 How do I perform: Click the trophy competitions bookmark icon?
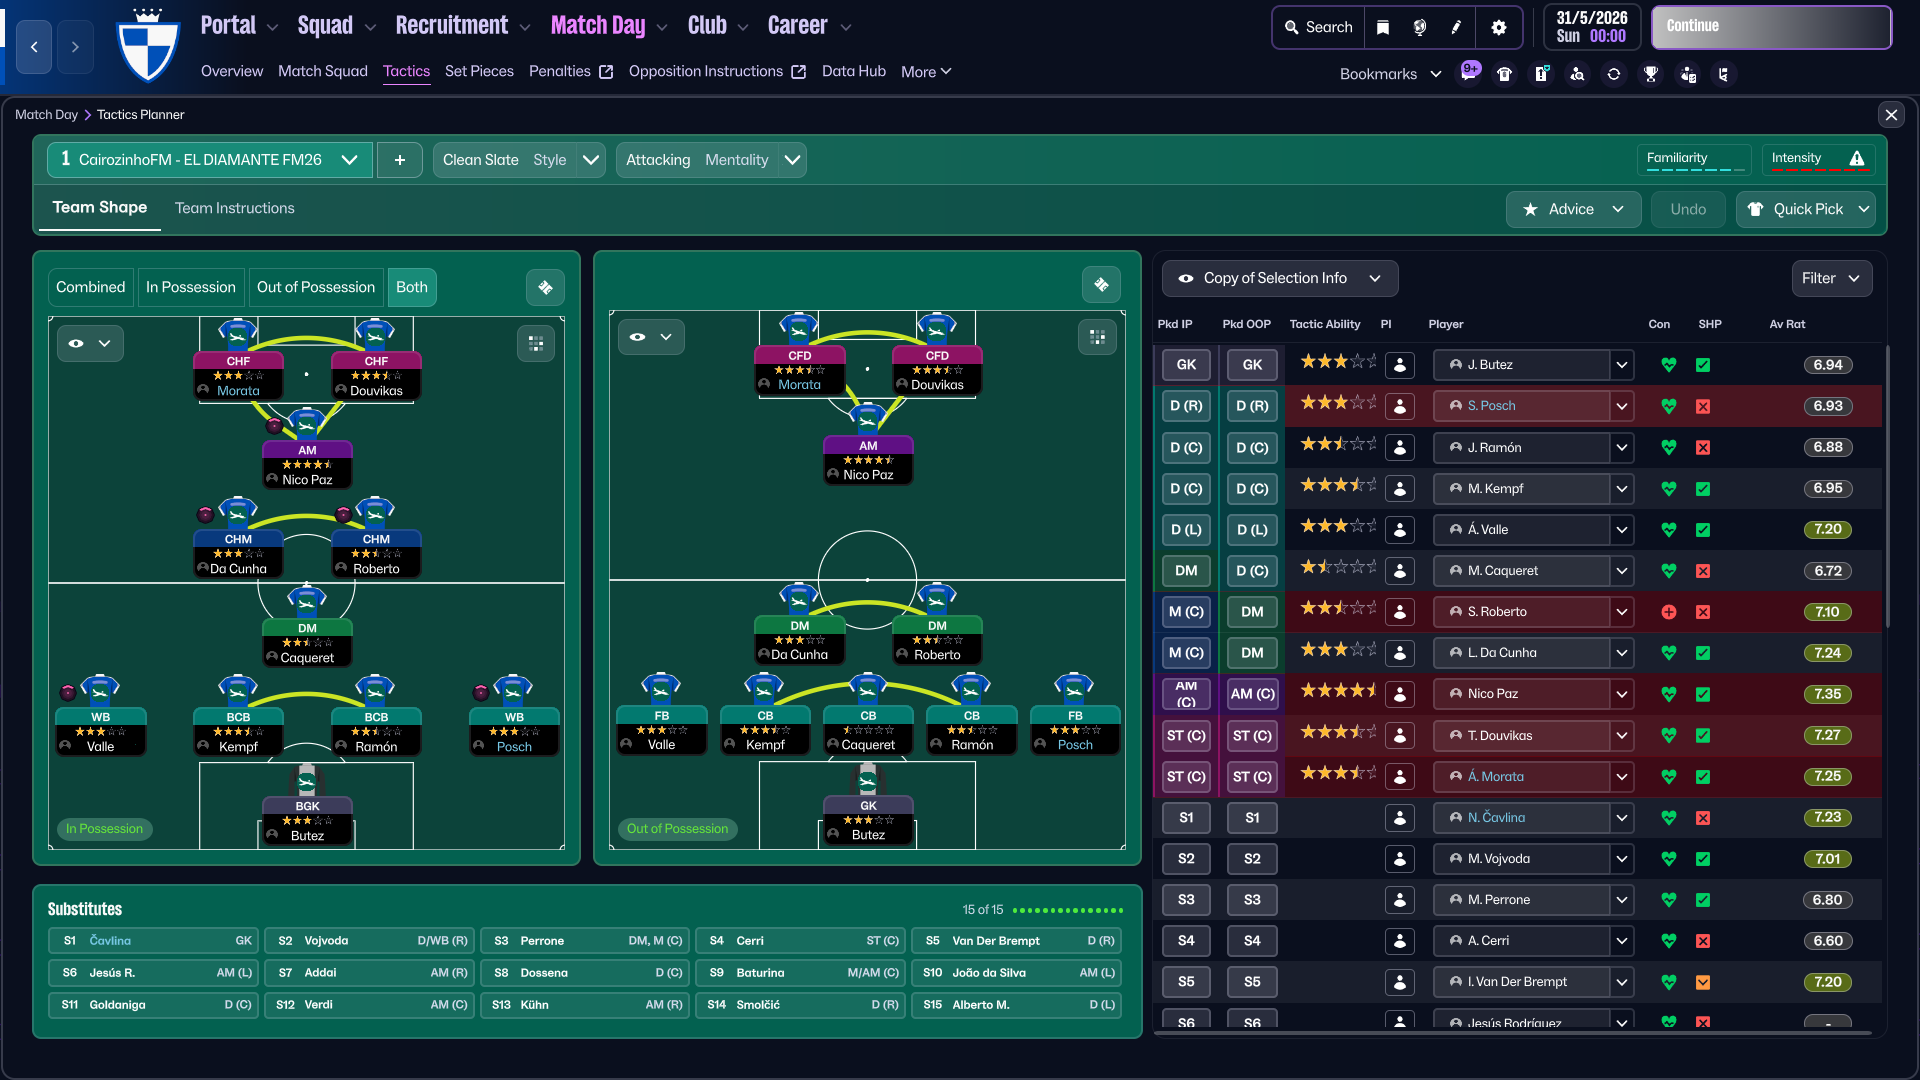point(1651,74)
